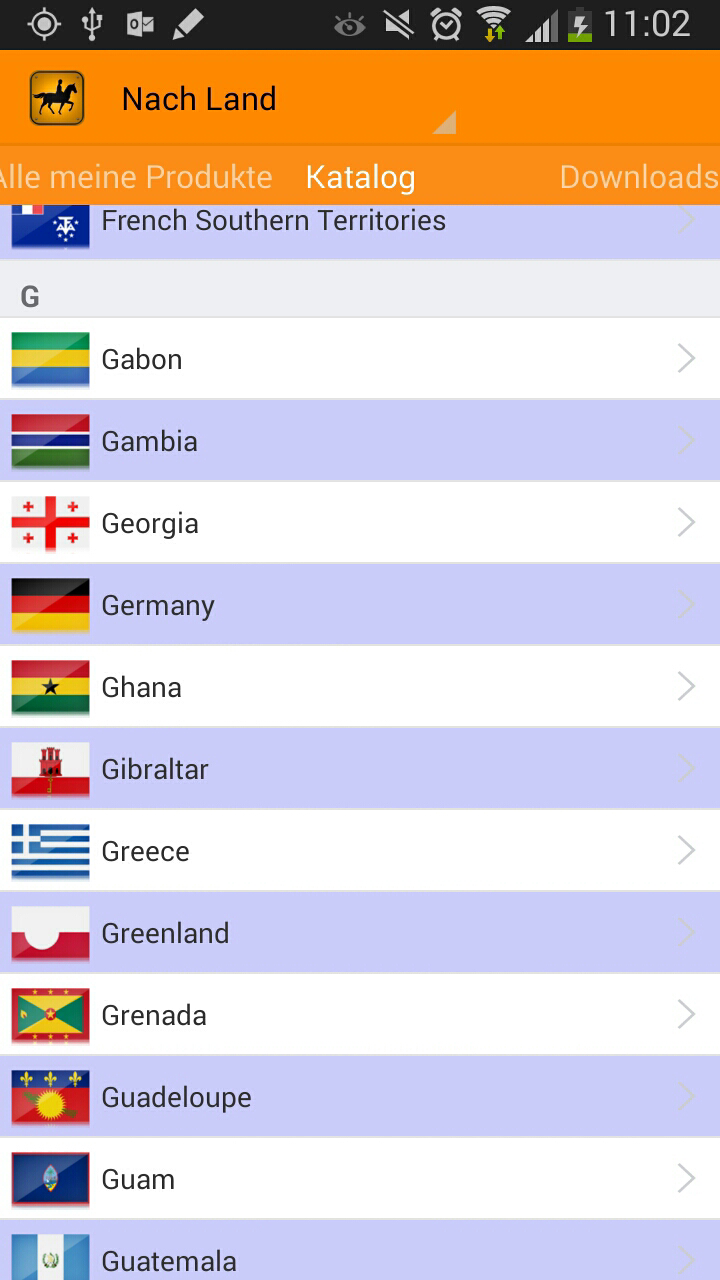Expand Grenada using its chevron arrow
Viewport: 720px width, 1280px height.
coord(686,1015)
